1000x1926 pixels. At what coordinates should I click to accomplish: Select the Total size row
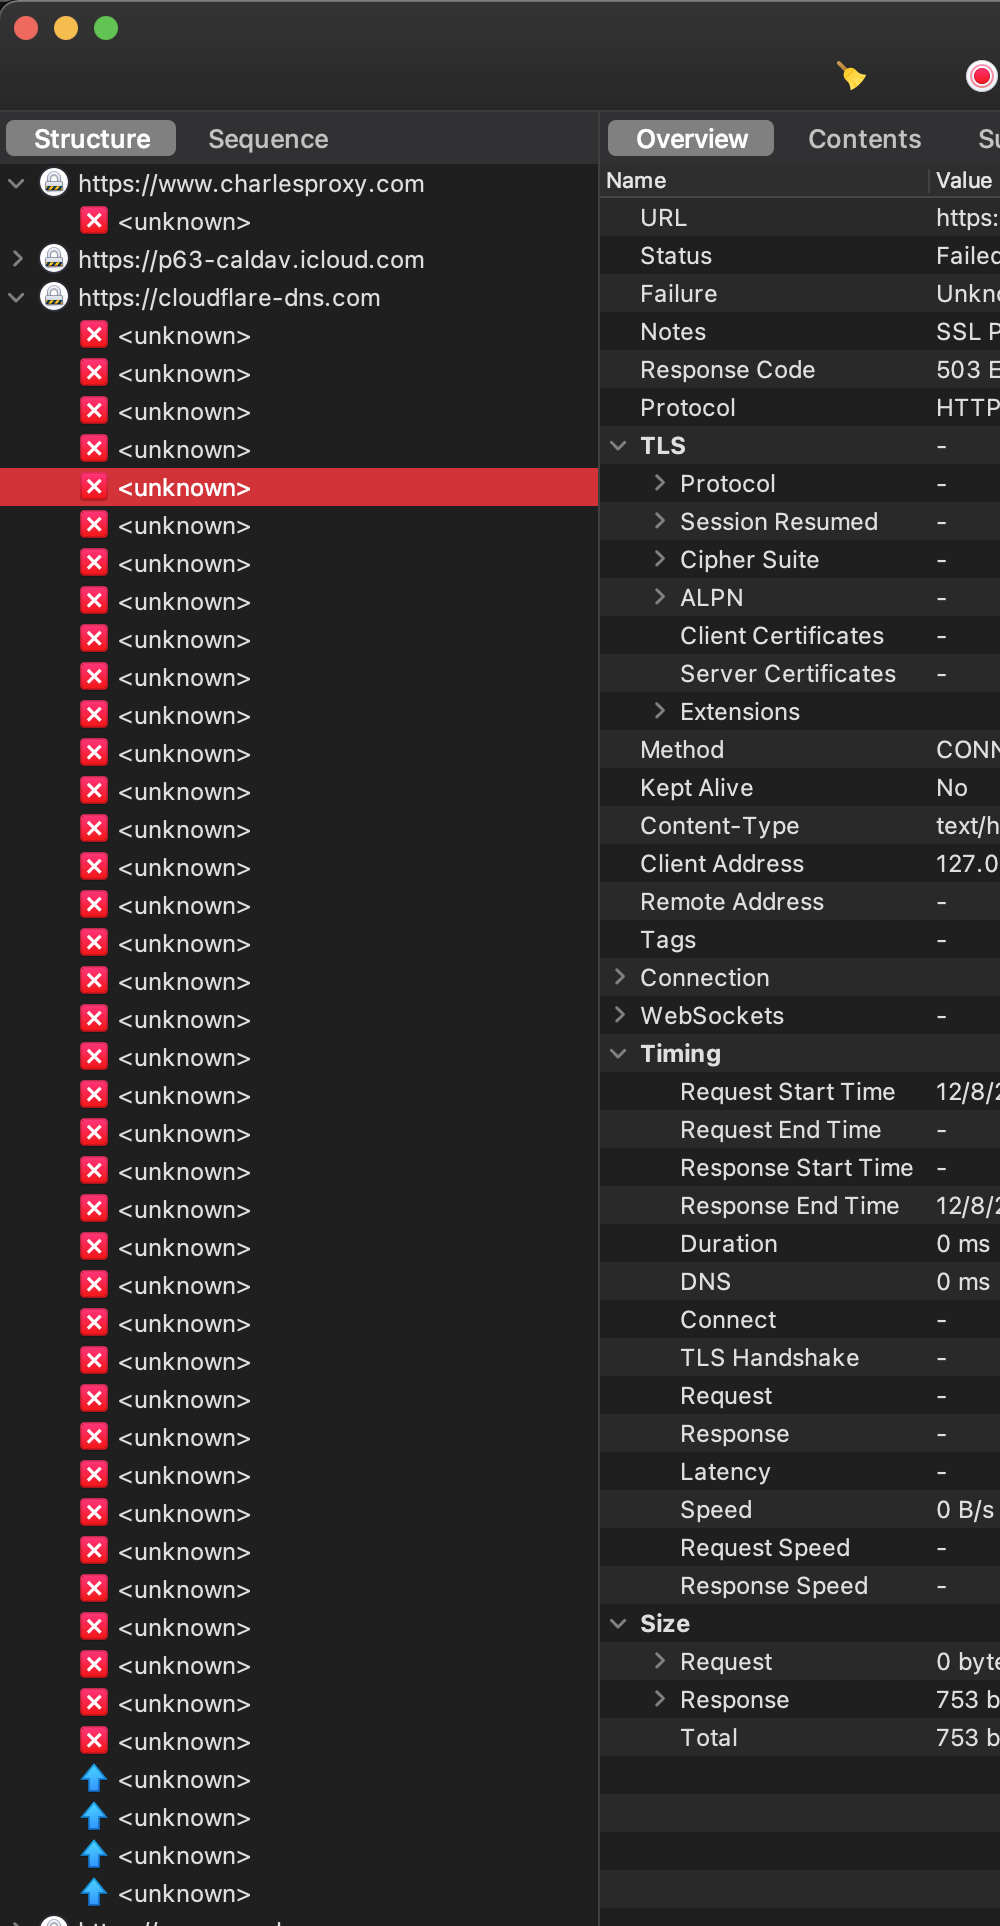800,1737
